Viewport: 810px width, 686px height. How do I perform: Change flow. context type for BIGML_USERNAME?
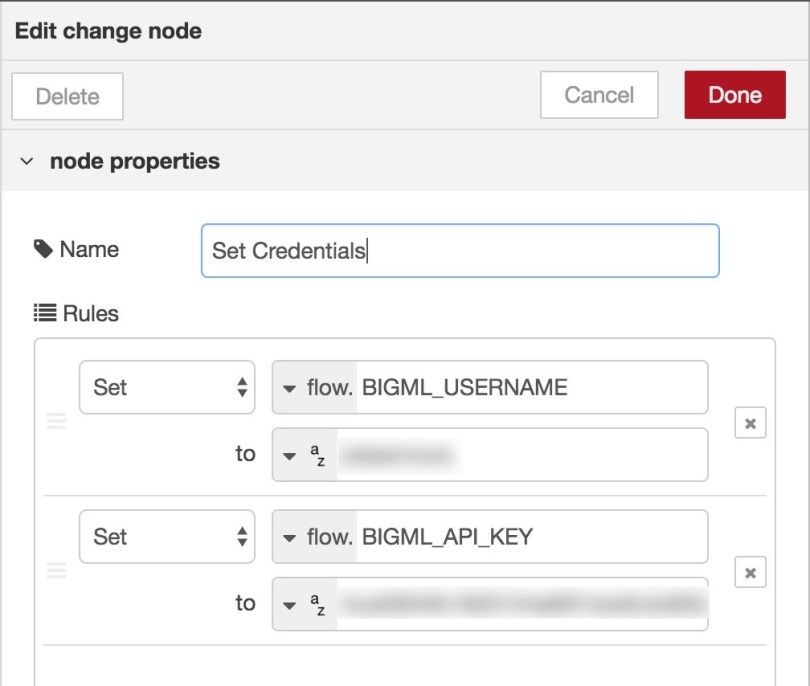pos(316,387)
